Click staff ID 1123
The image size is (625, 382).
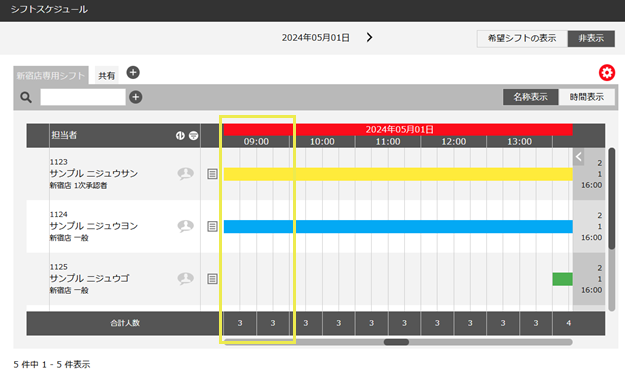click(x=59, y=162)
